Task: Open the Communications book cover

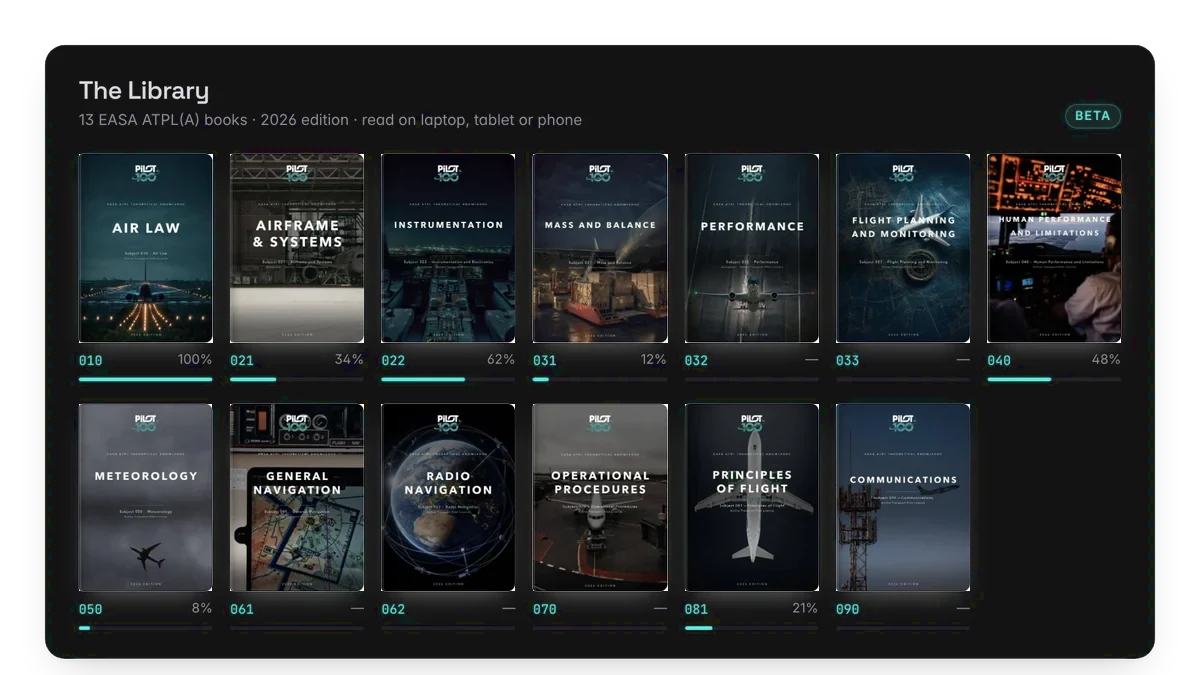Action: tap(903, 498)
